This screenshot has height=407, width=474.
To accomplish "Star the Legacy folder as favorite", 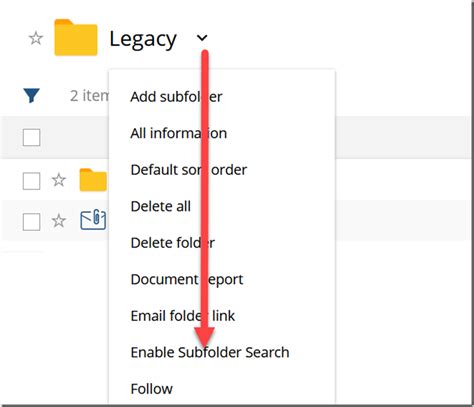I will tap(36, 38).
